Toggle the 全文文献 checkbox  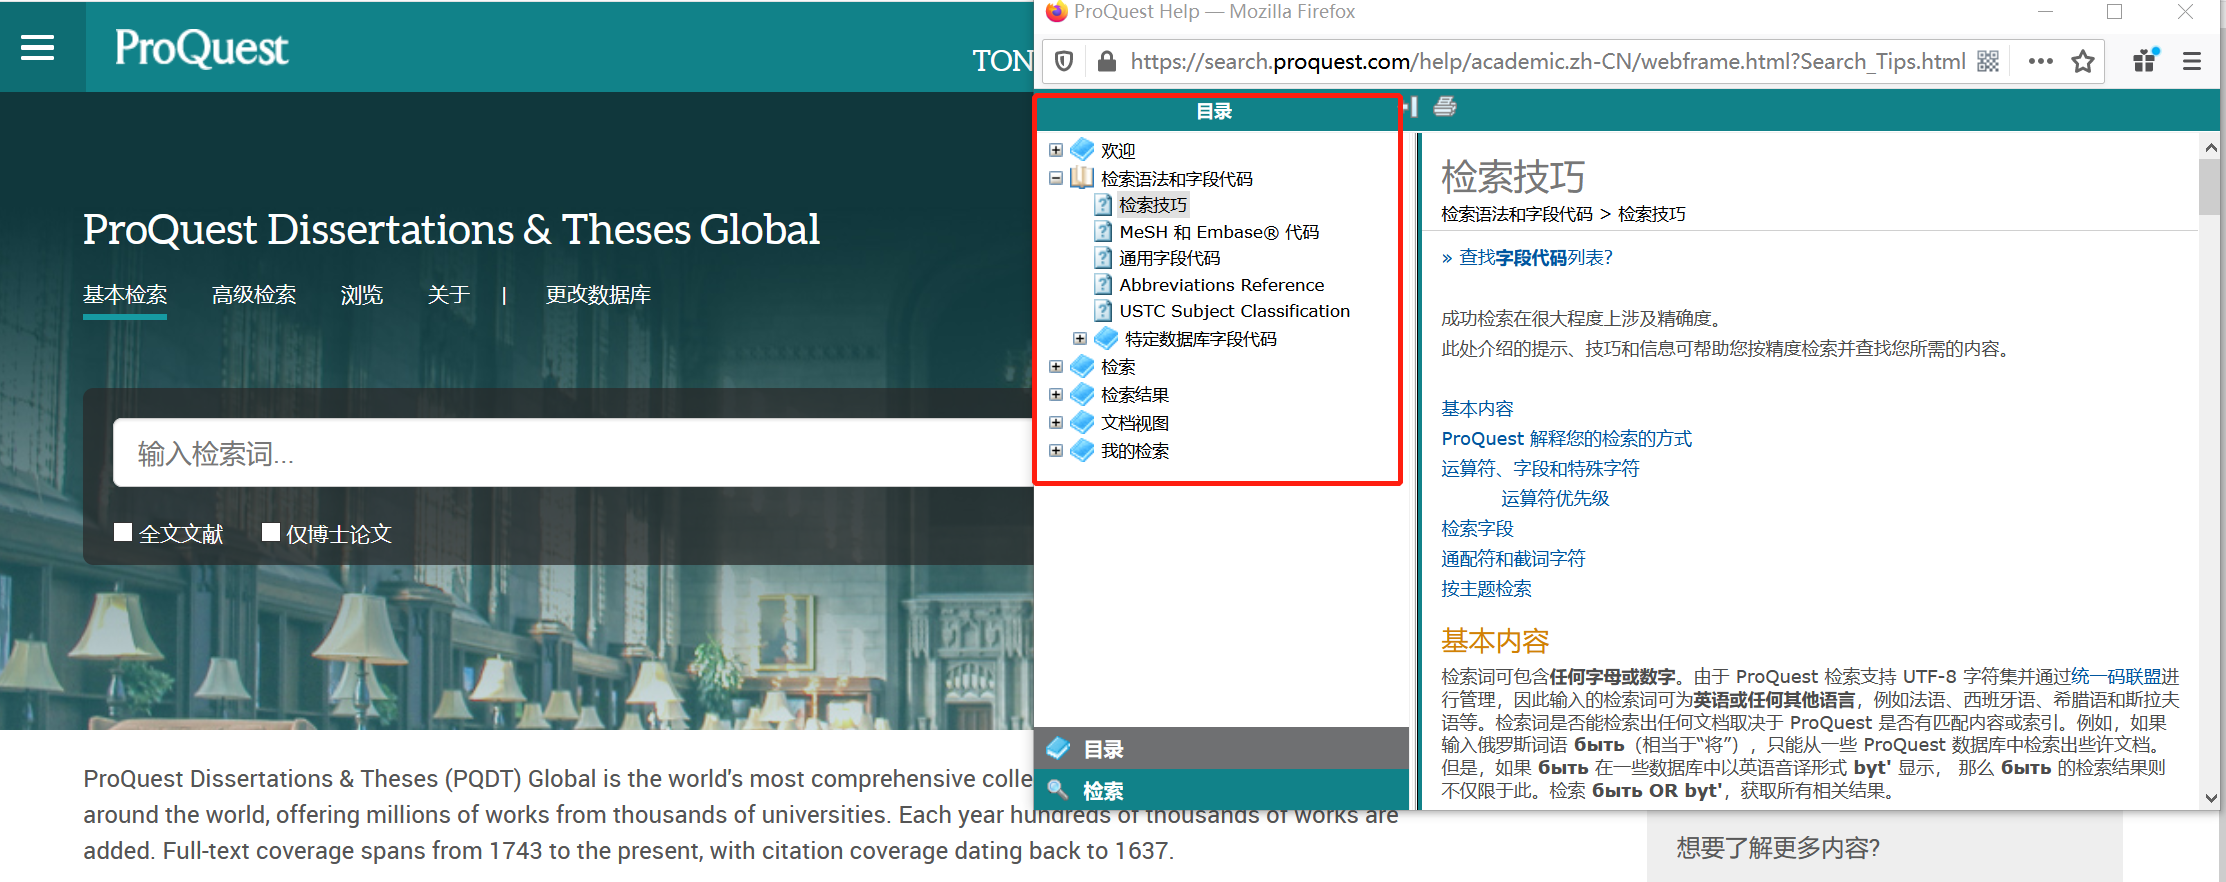(x=123, y=532)
